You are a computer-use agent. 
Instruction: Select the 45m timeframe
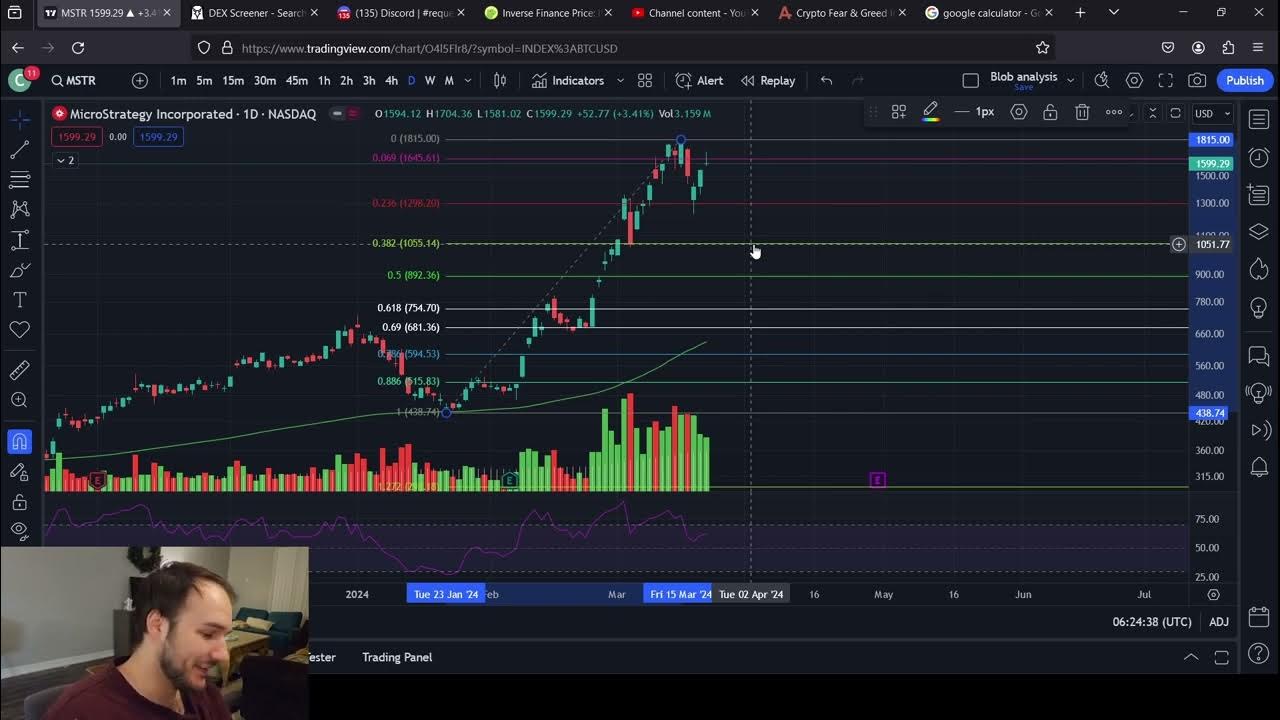click(x=297, y=81)
